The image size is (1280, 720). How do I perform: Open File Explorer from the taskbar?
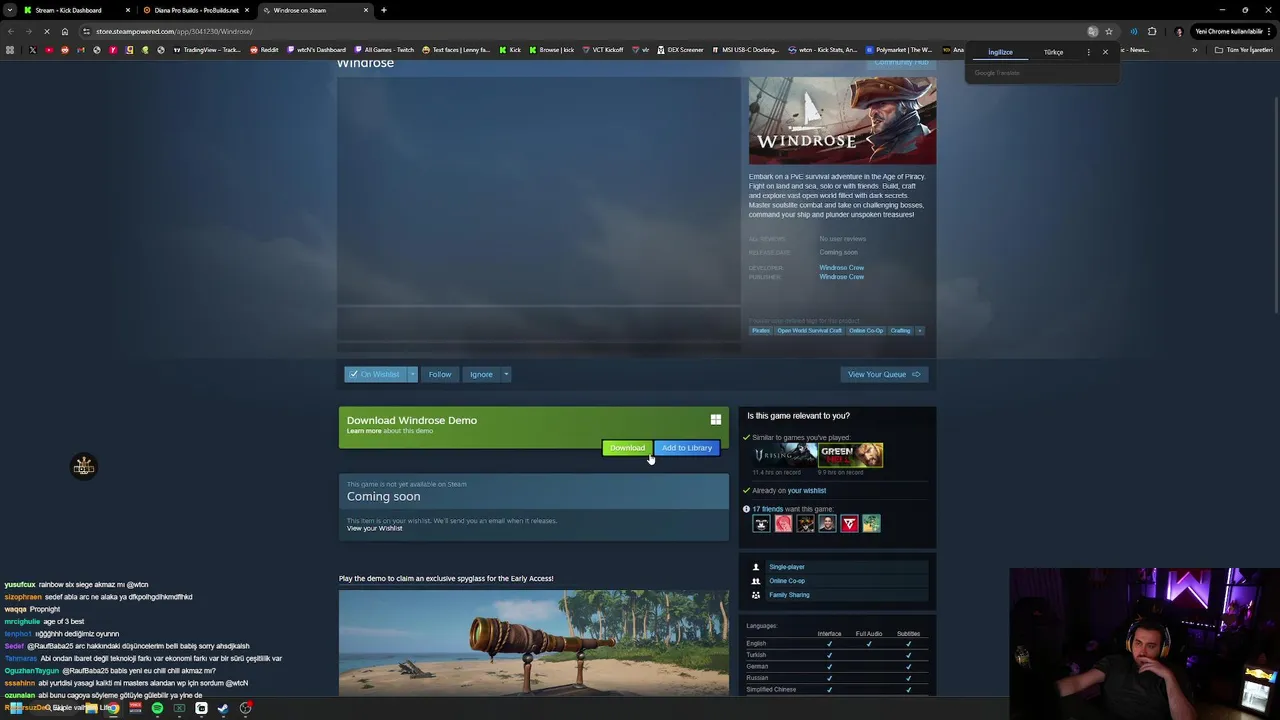pos(91,708)
